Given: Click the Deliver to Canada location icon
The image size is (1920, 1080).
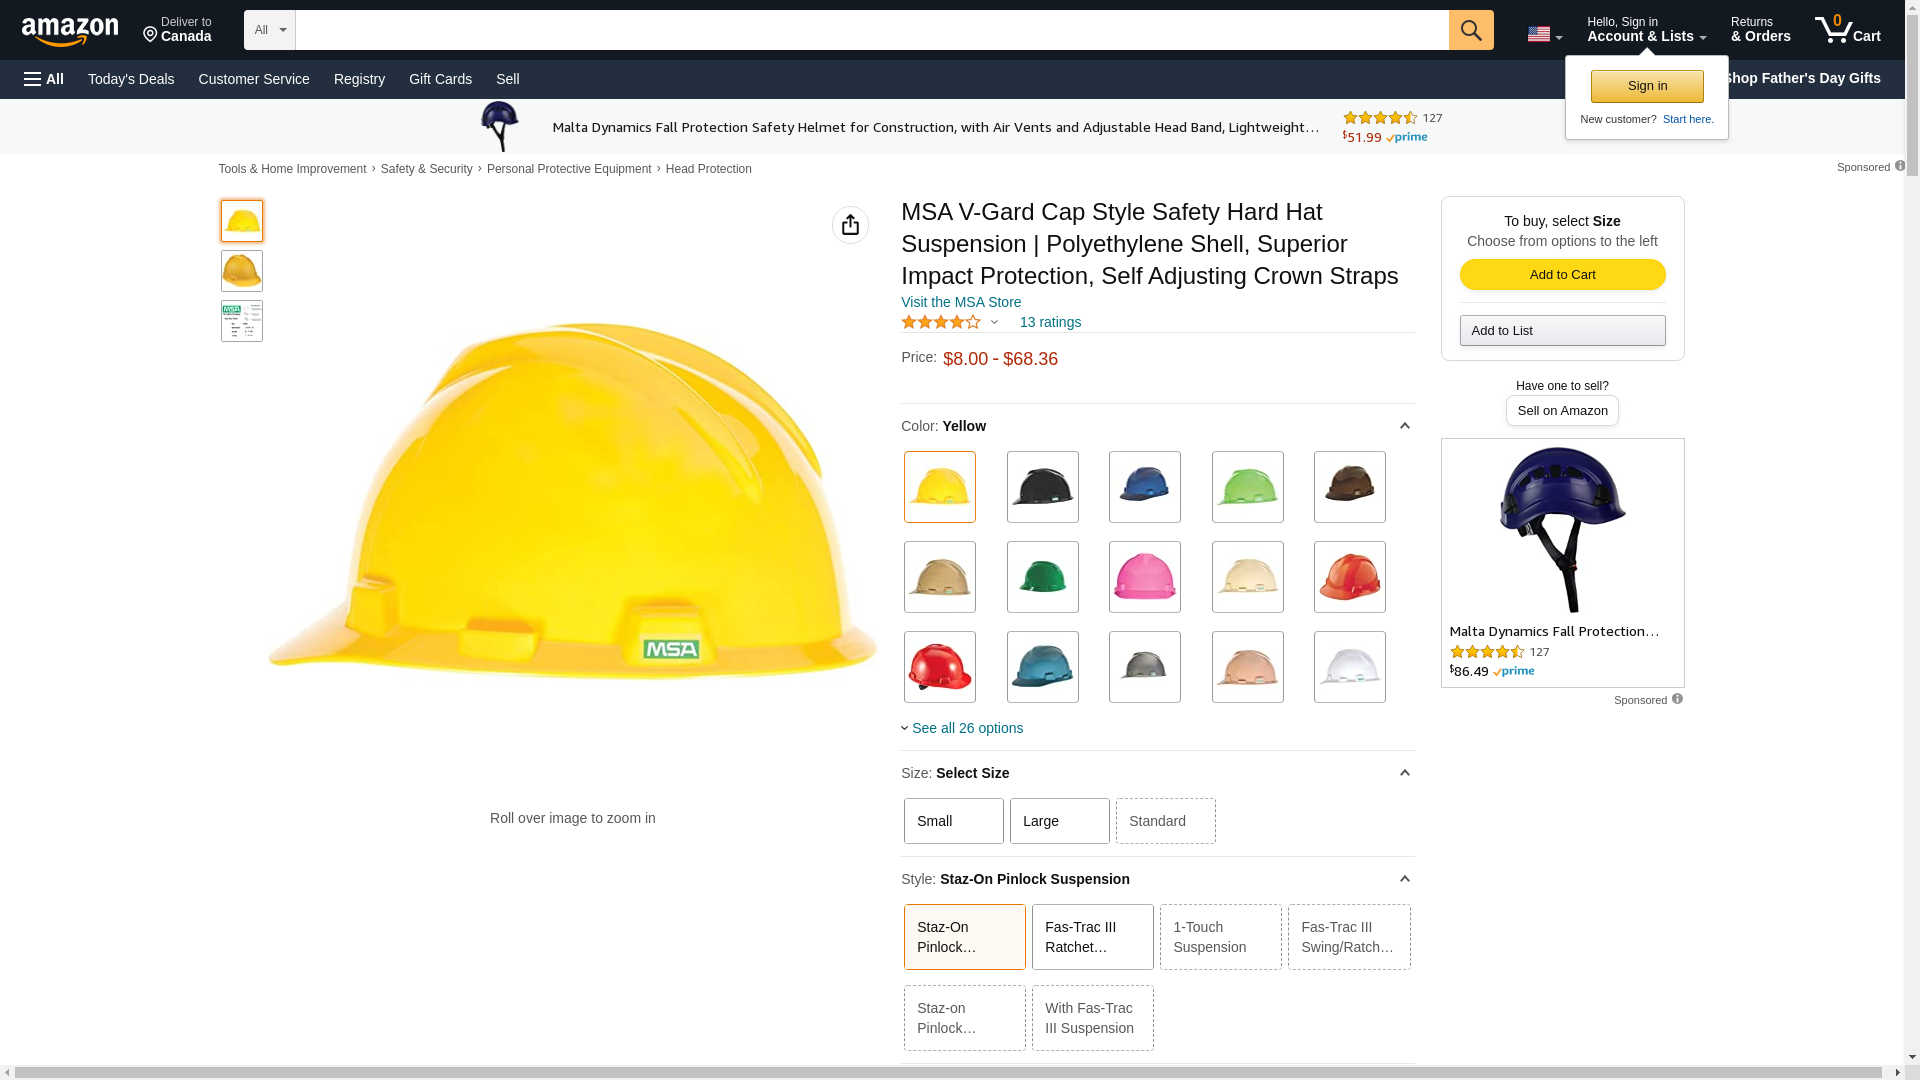Looking at the screenshot, I should [151, 35].
